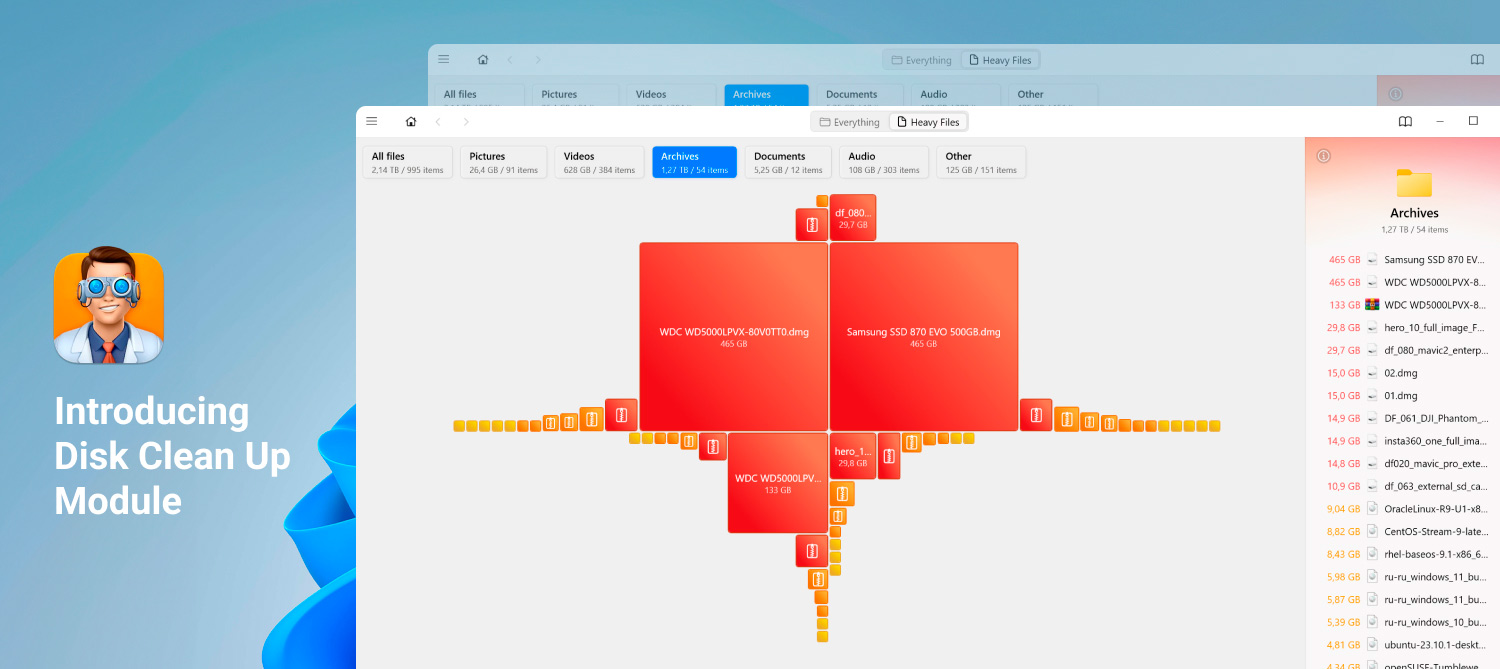Screen dimensions: 1500x669
Task: Select the OracleLinux-R9 file in list
Action: tap(1435, 509)
